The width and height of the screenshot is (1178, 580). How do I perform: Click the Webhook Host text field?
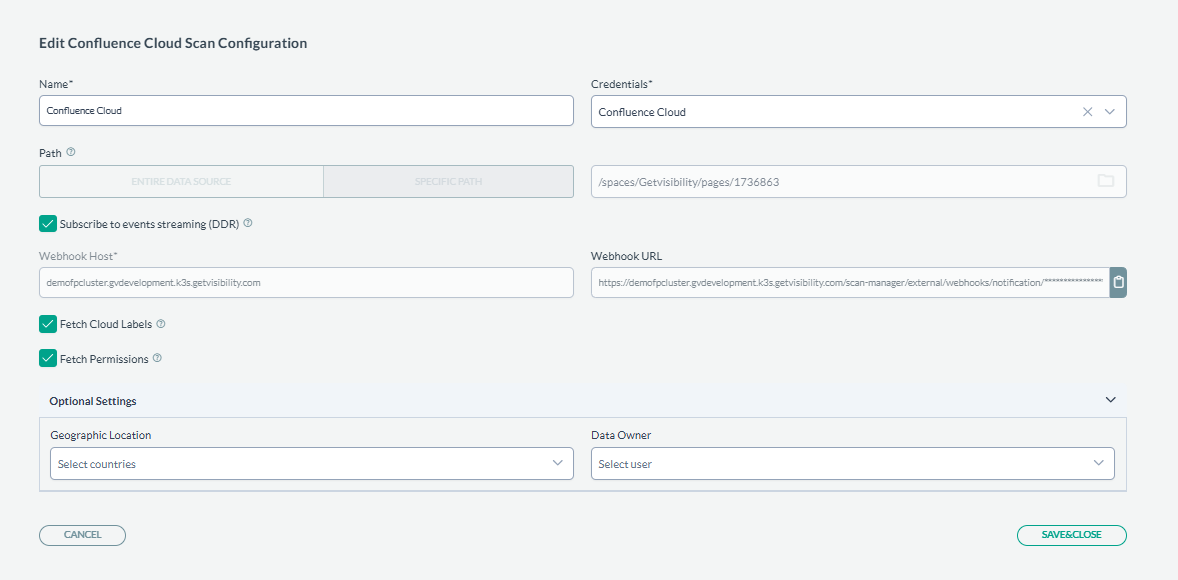(306, 283)
